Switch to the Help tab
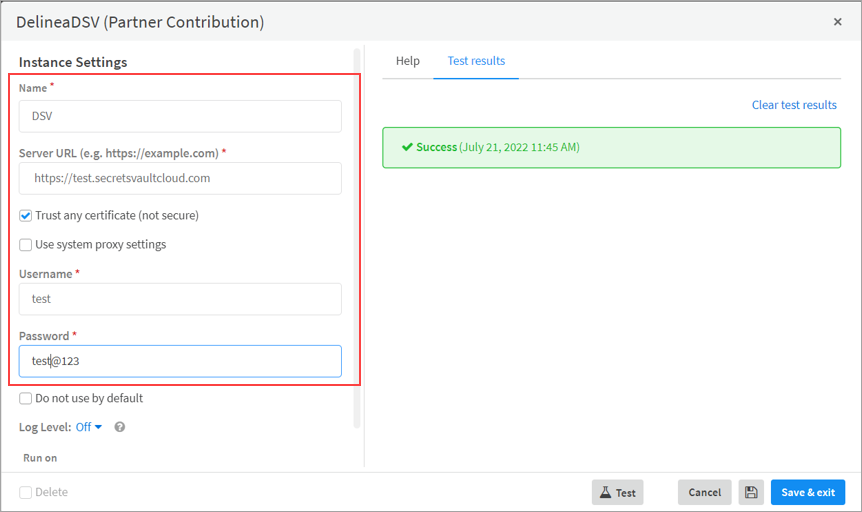This screenshot has width=862, height=512. 407,61
